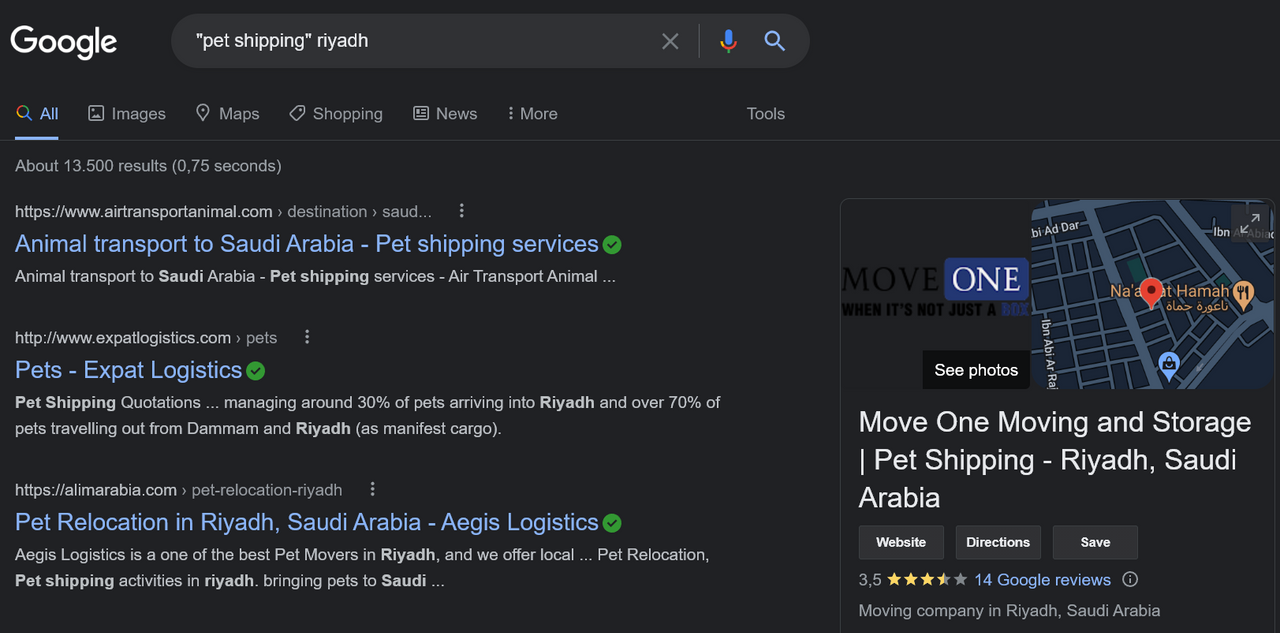Click the https://www.airtransportanimal.com URL text
The width and height of the screenshot is (1280, 633).
(x=144, y=212)
